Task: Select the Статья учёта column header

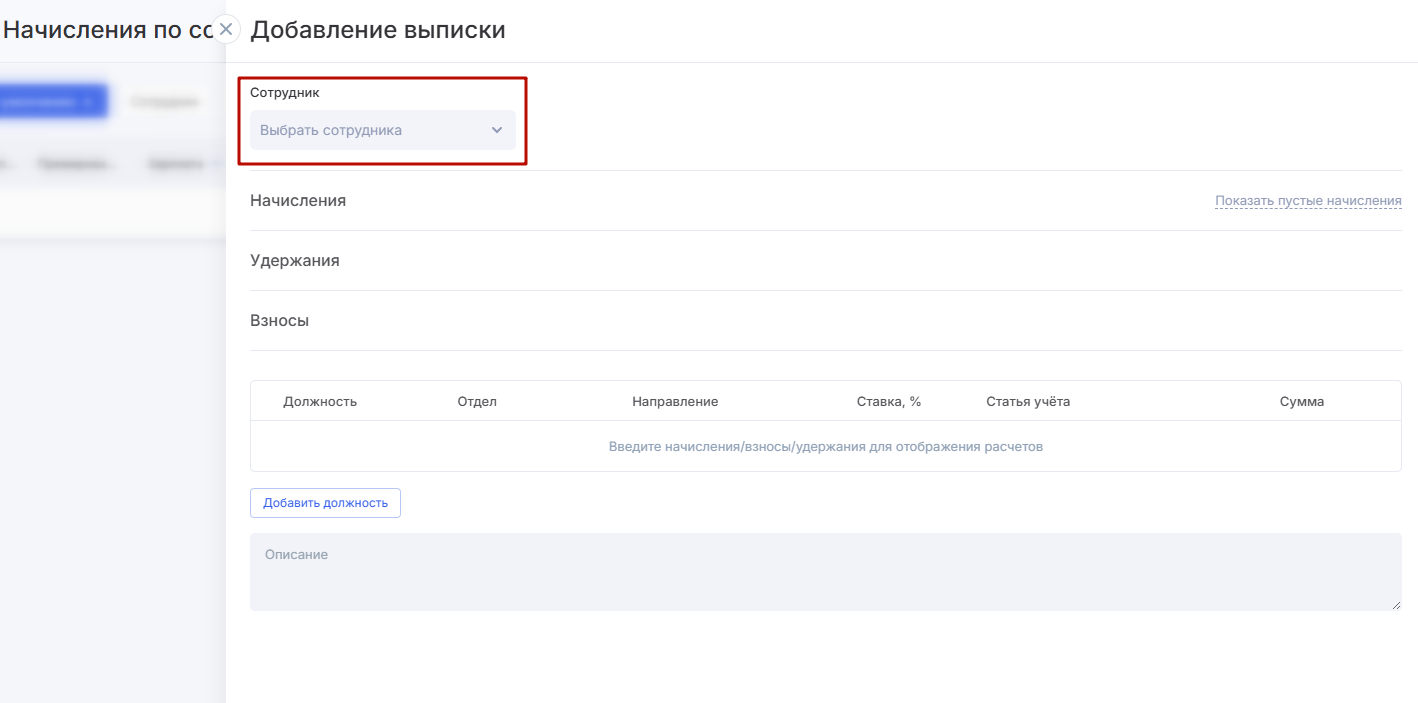Action: [1028, 401]
